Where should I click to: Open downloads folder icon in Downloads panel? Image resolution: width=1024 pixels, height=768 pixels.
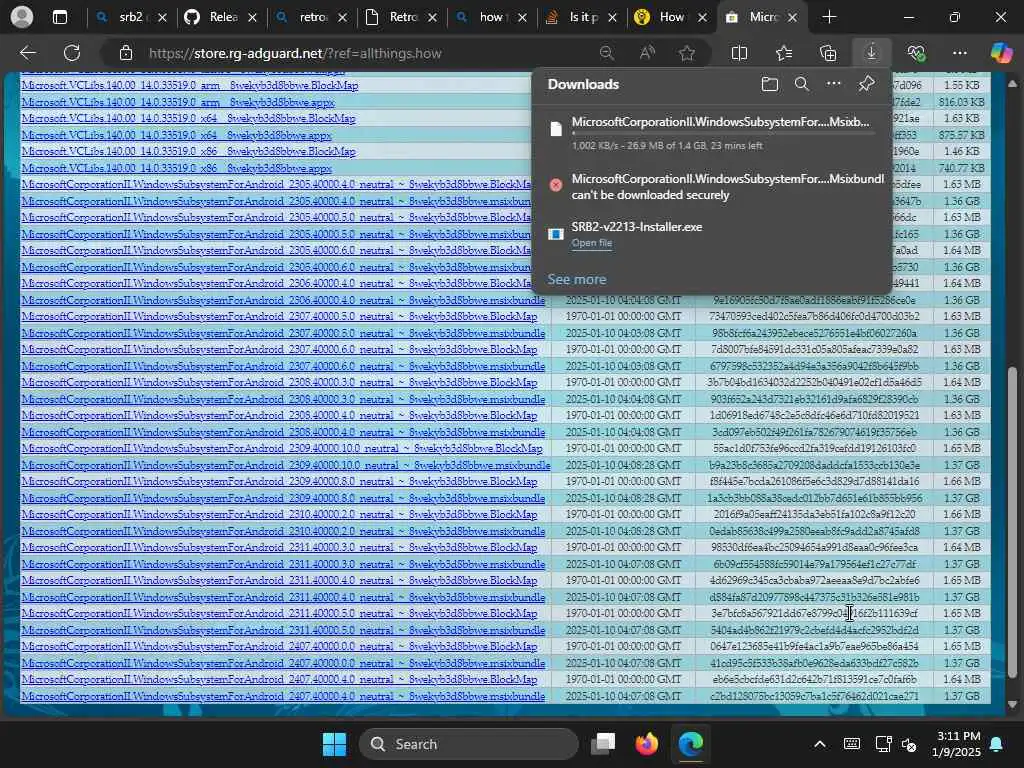(770, 84)
